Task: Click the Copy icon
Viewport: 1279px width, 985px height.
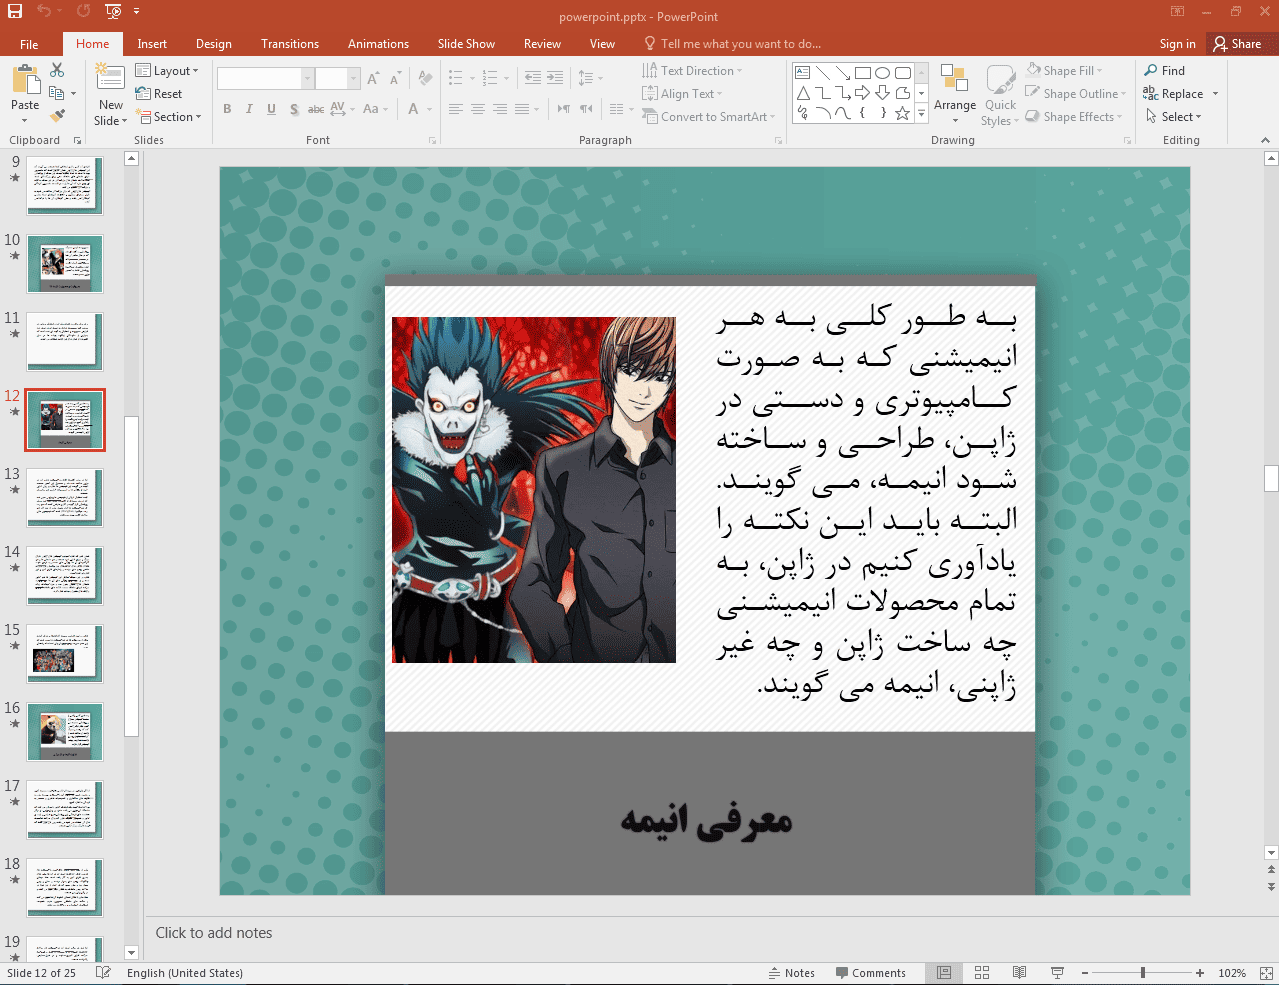Action: 57,93
